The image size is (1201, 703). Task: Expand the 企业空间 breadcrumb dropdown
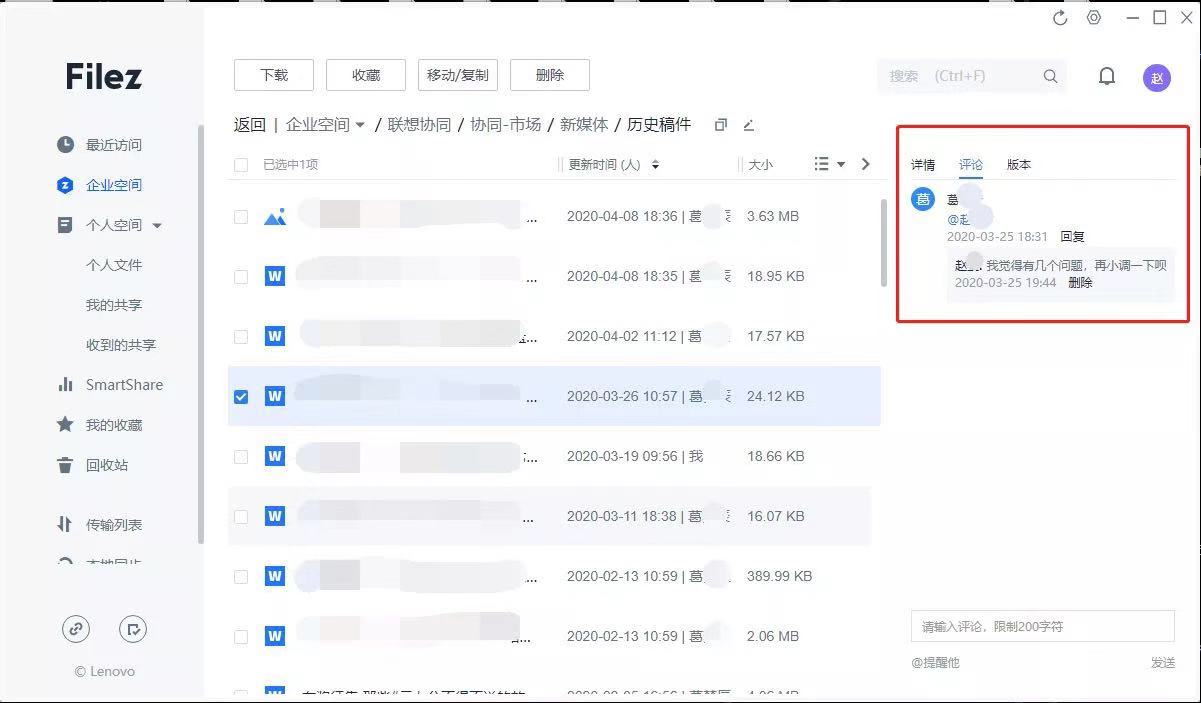coord(360,126)
